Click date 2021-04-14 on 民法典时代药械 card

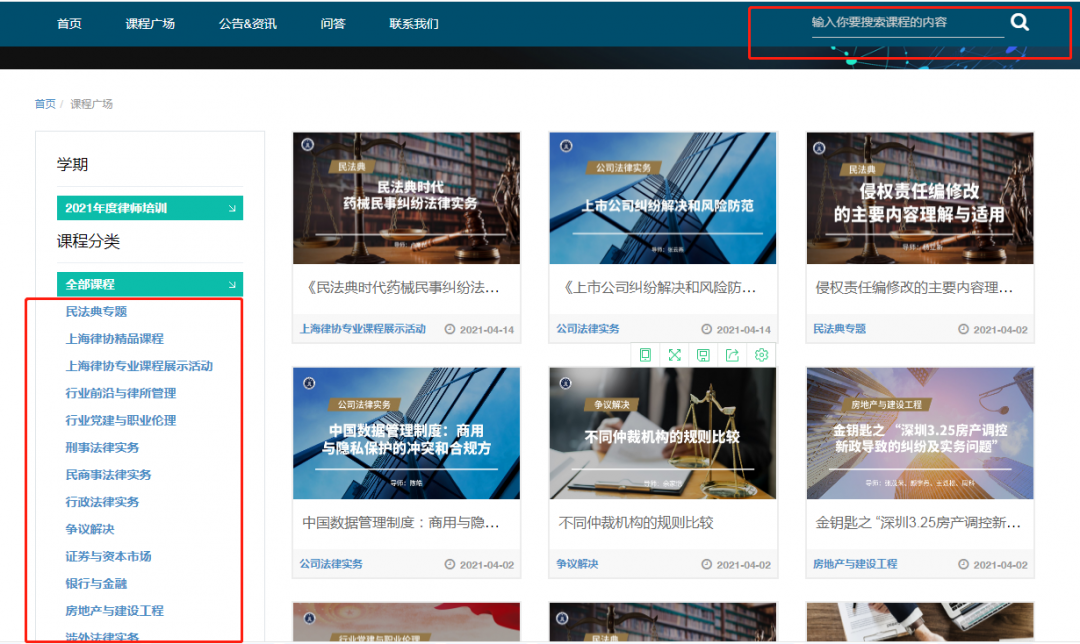coord(487,330)
